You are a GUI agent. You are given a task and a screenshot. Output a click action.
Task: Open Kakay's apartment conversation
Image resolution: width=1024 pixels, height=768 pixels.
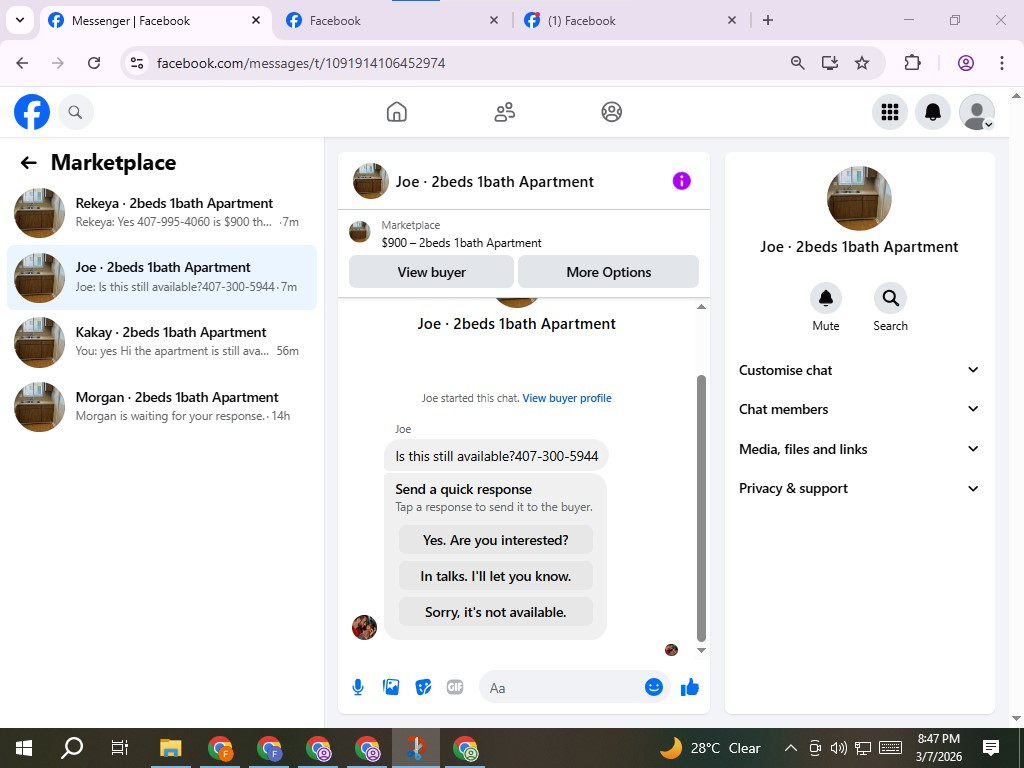pyautogui.click(x=162, y=342)
